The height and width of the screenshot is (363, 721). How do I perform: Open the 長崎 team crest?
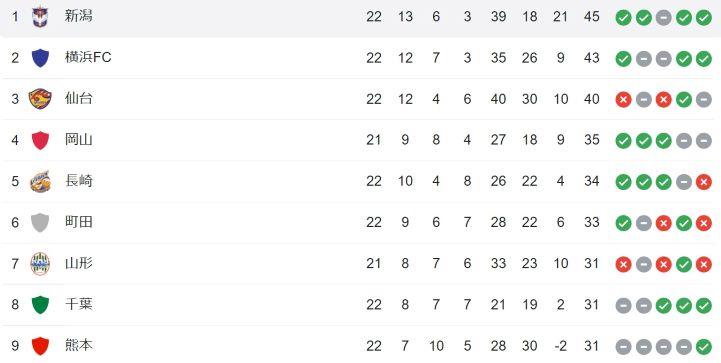click(x=40, y=181)
